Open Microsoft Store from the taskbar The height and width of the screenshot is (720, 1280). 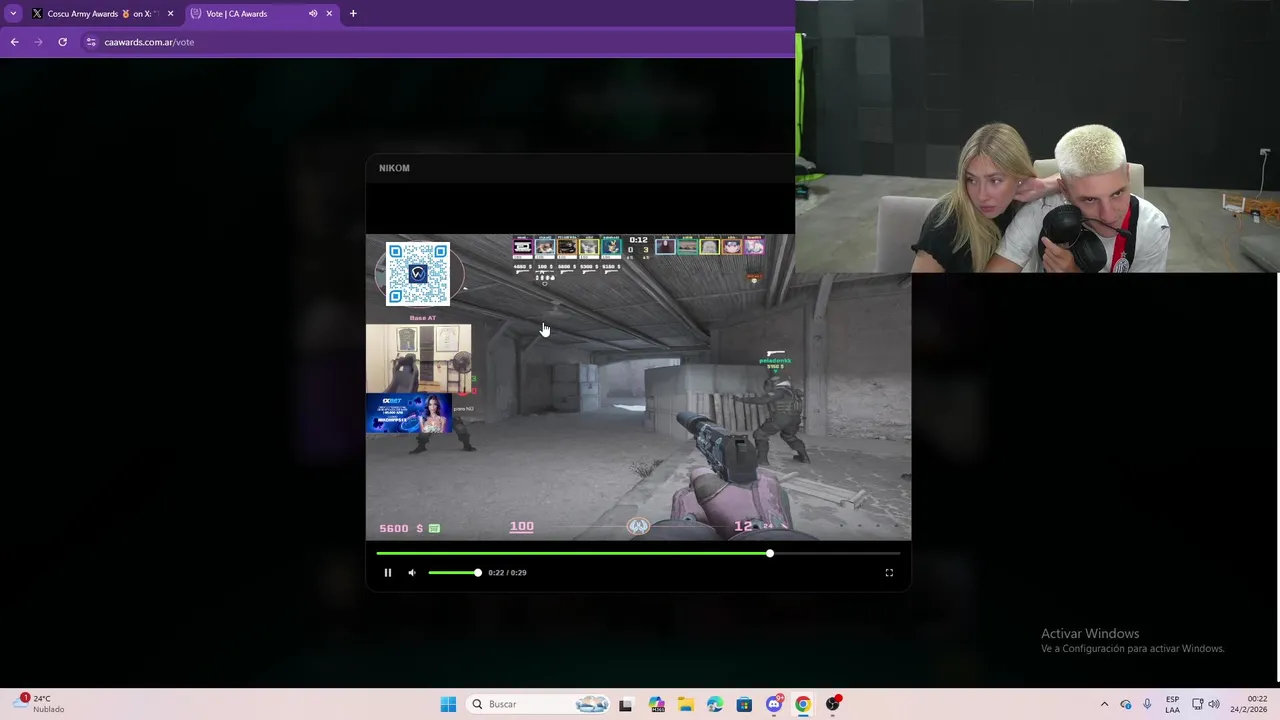point(744,704)
